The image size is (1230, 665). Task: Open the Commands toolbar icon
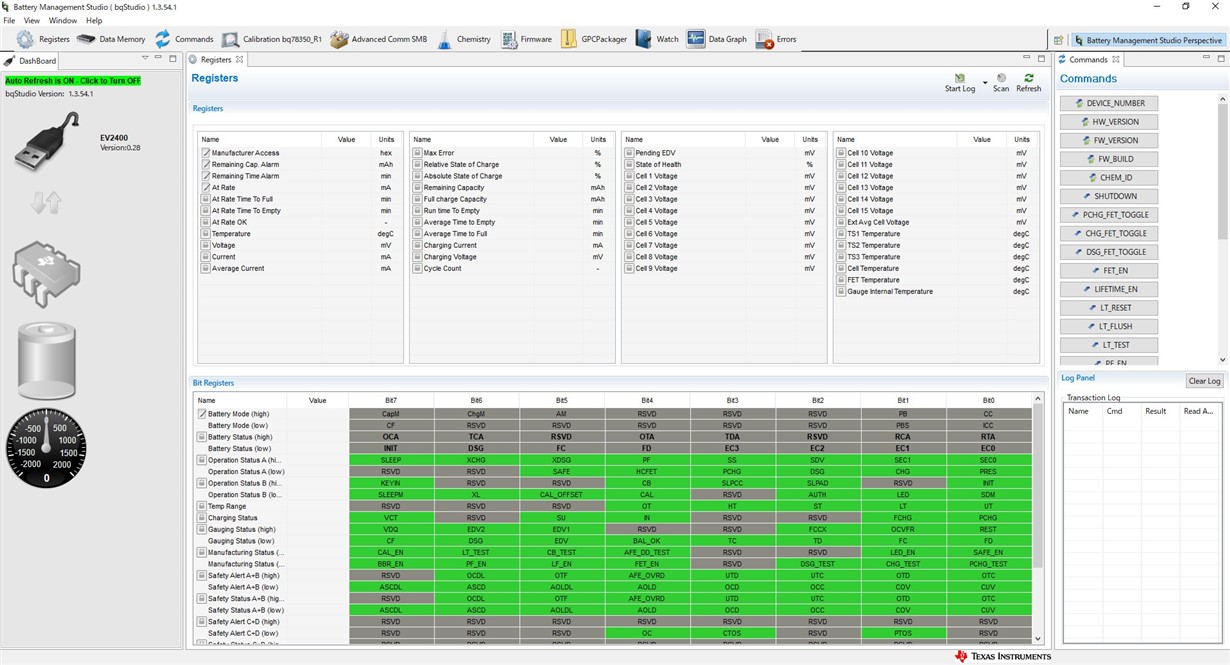tap(183, 39)
